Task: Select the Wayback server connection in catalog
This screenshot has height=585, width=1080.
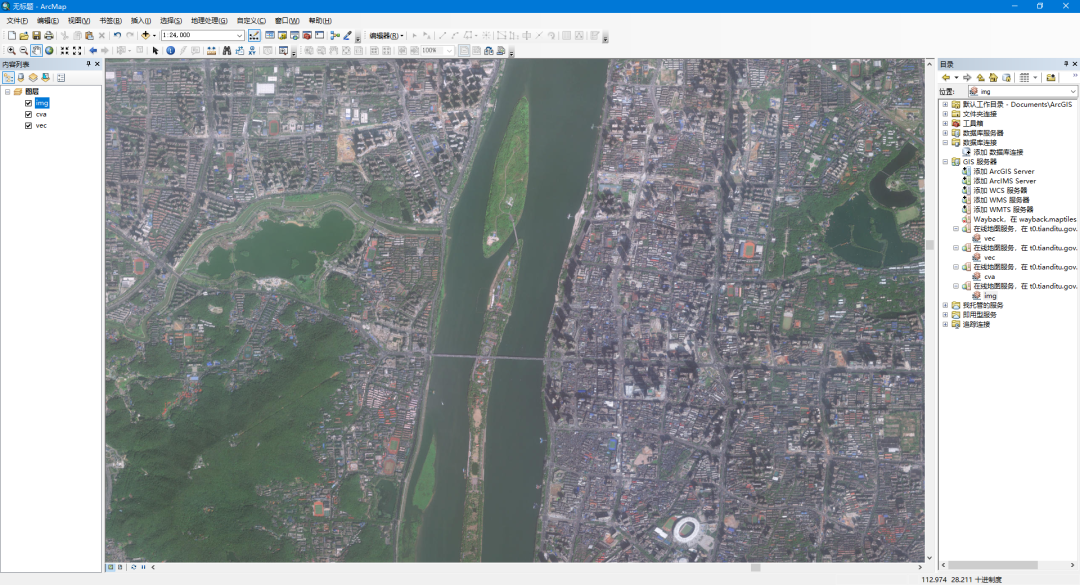Action: coord(1024,219)
